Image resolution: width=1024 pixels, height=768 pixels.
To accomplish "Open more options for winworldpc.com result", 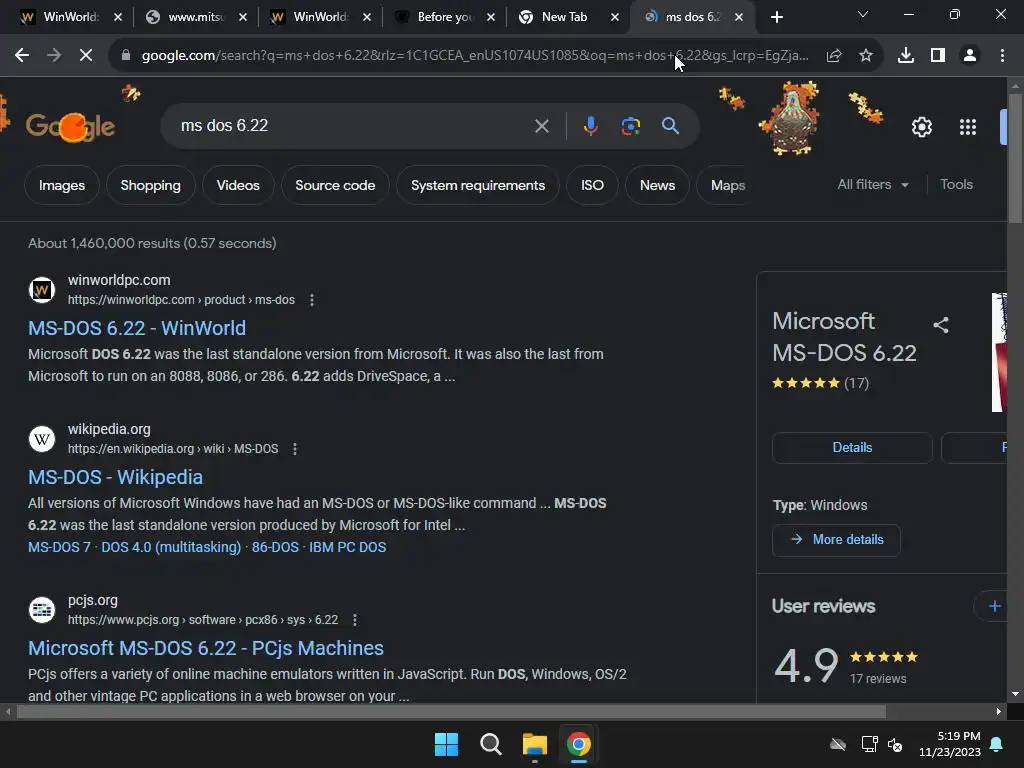I will click(312, 300).
